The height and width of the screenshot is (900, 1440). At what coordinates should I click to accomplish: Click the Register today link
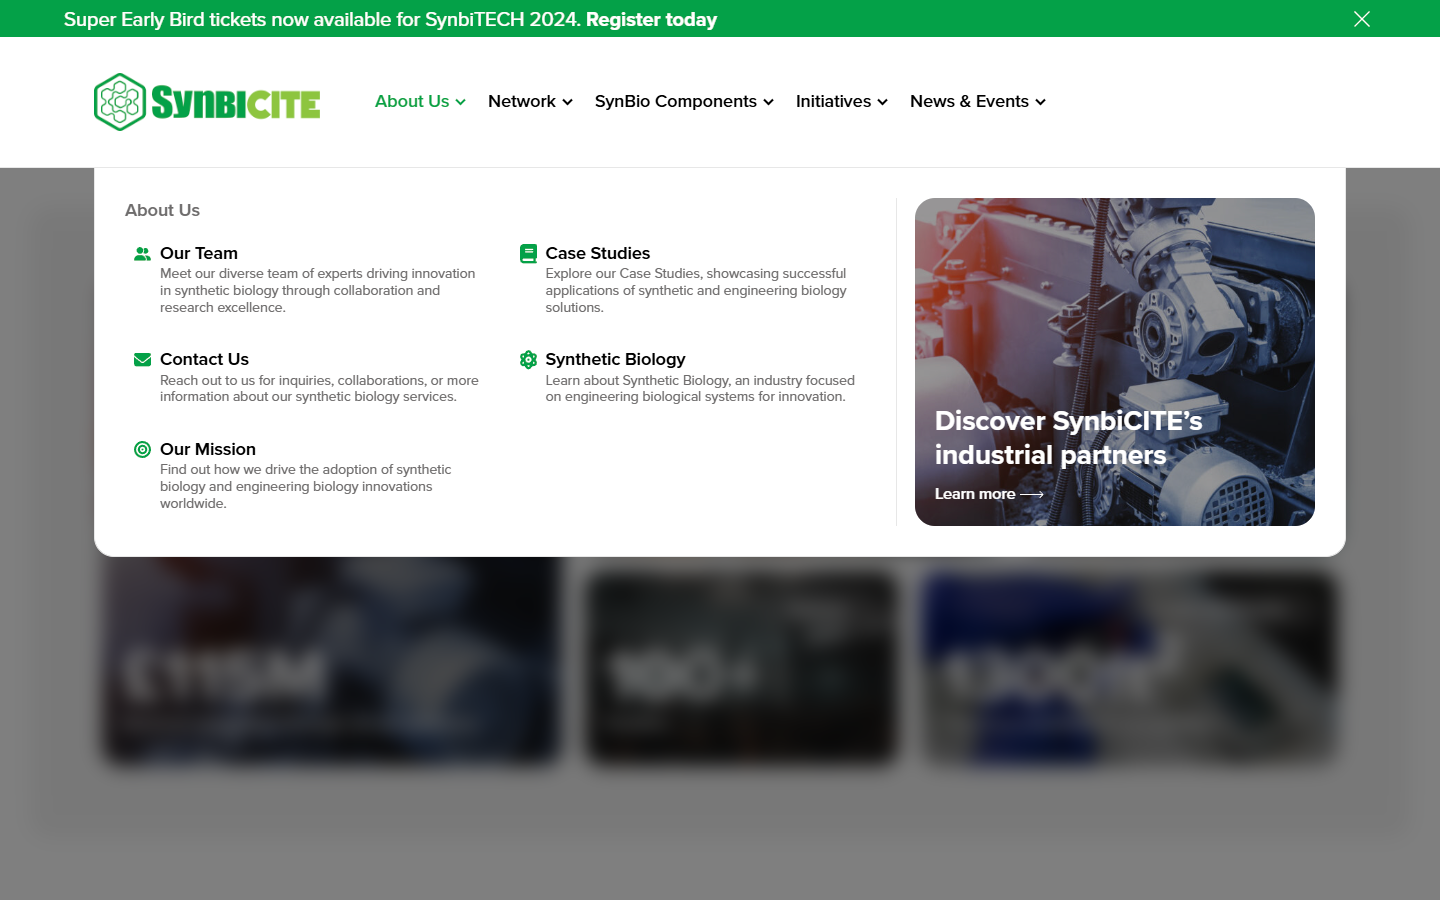(x=651, y=19)
